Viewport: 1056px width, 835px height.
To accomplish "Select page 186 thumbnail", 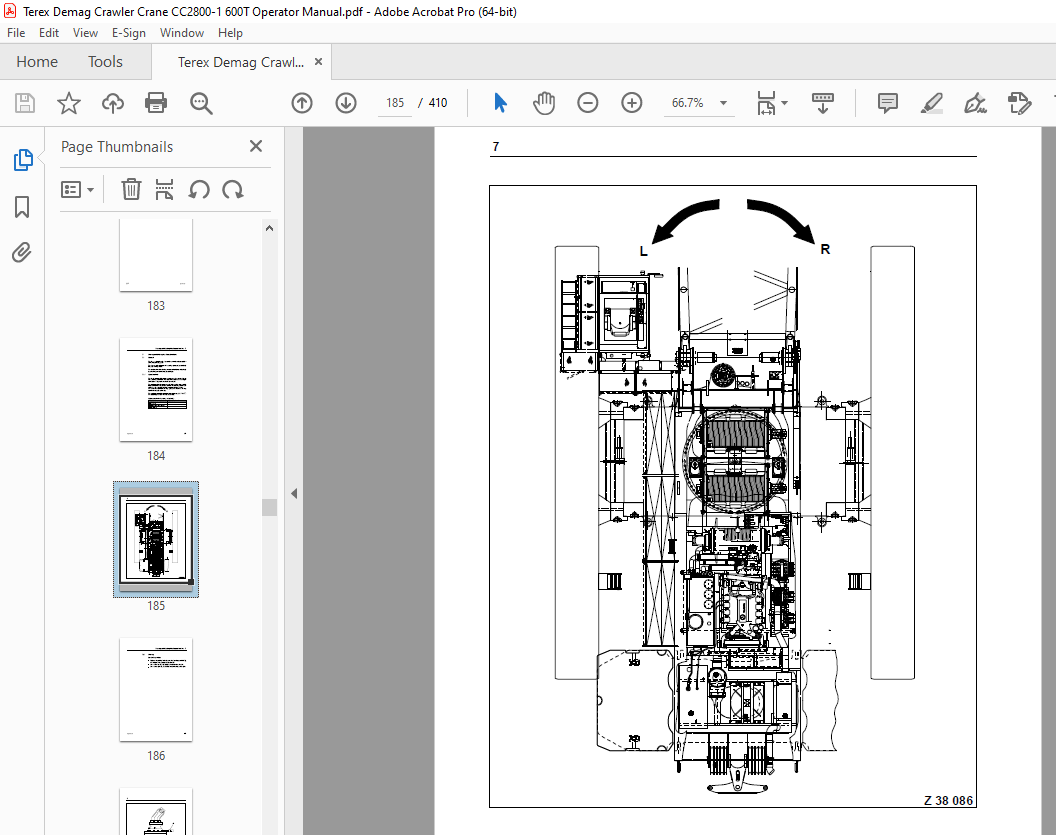I will pyautogui.click(x=156, y=690).
